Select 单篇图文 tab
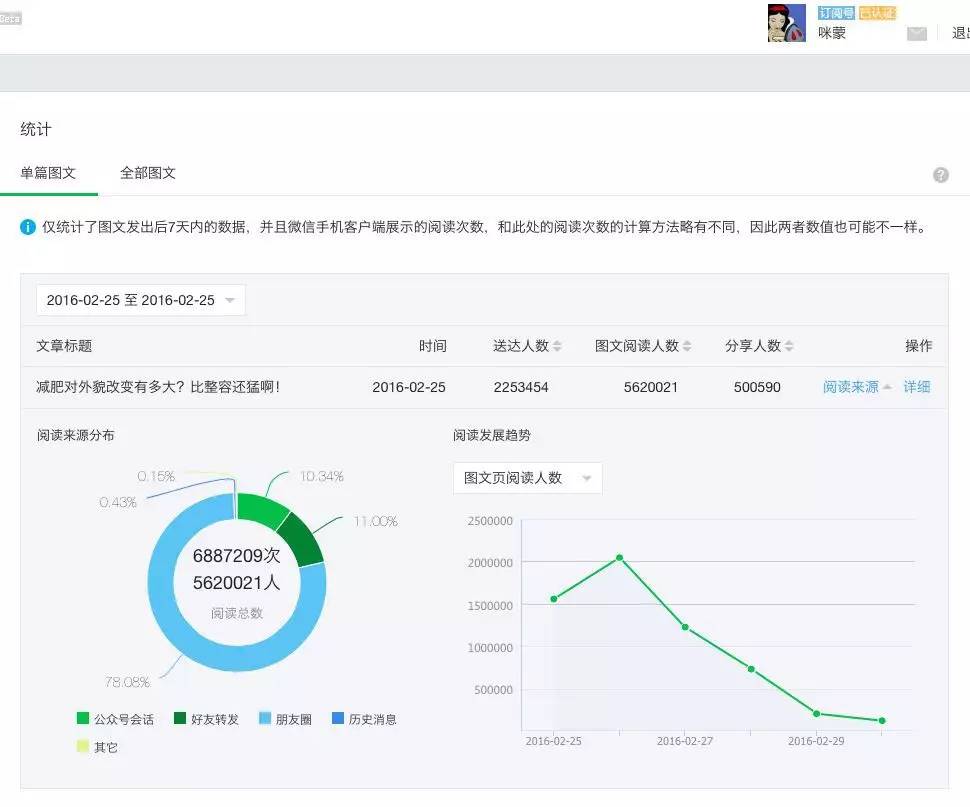The height and width of the screenshot is (807, 970). coord(48,173)
